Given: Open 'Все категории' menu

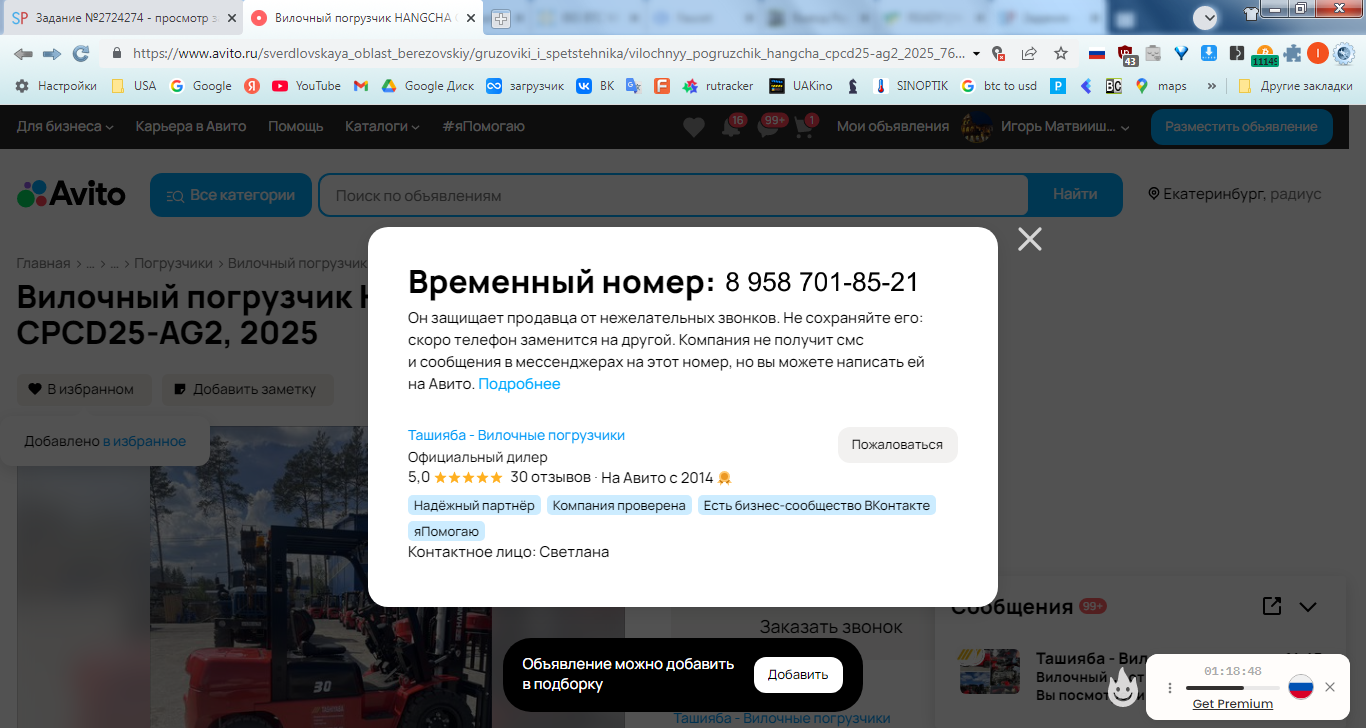Looking at the screenshot, I should pyautogui.click(x=231, y=195).
